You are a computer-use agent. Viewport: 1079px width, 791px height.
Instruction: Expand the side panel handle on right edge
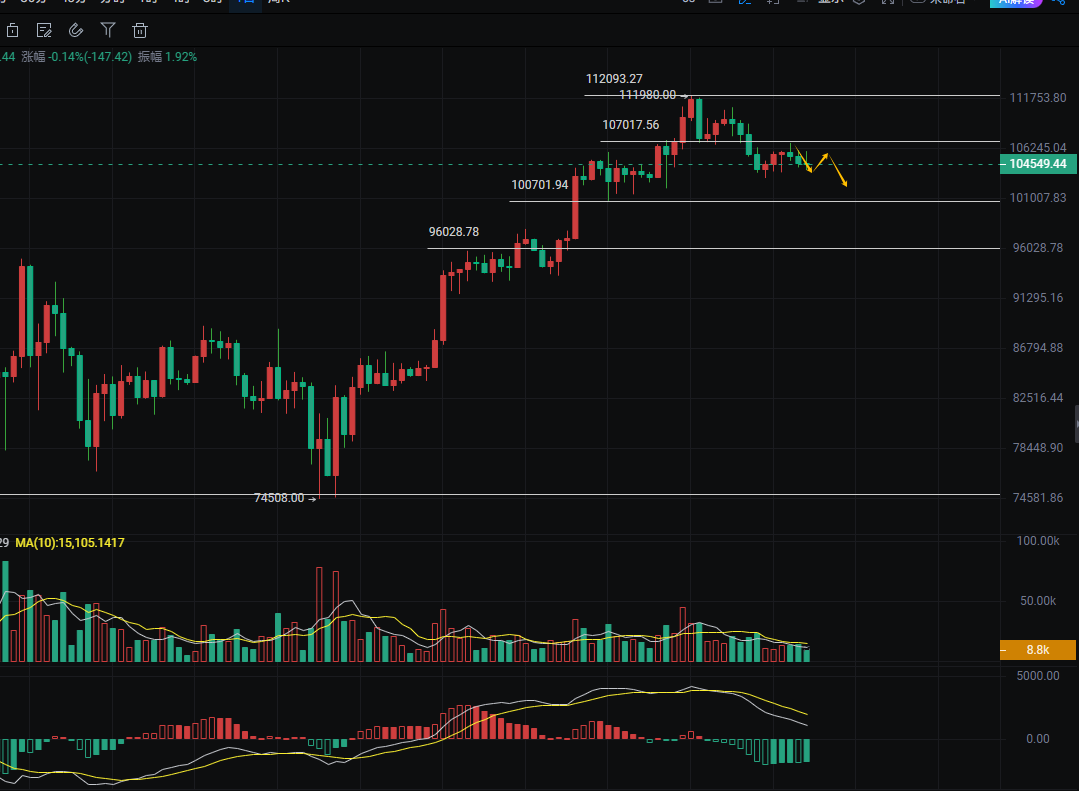[x=1076, y=424]
